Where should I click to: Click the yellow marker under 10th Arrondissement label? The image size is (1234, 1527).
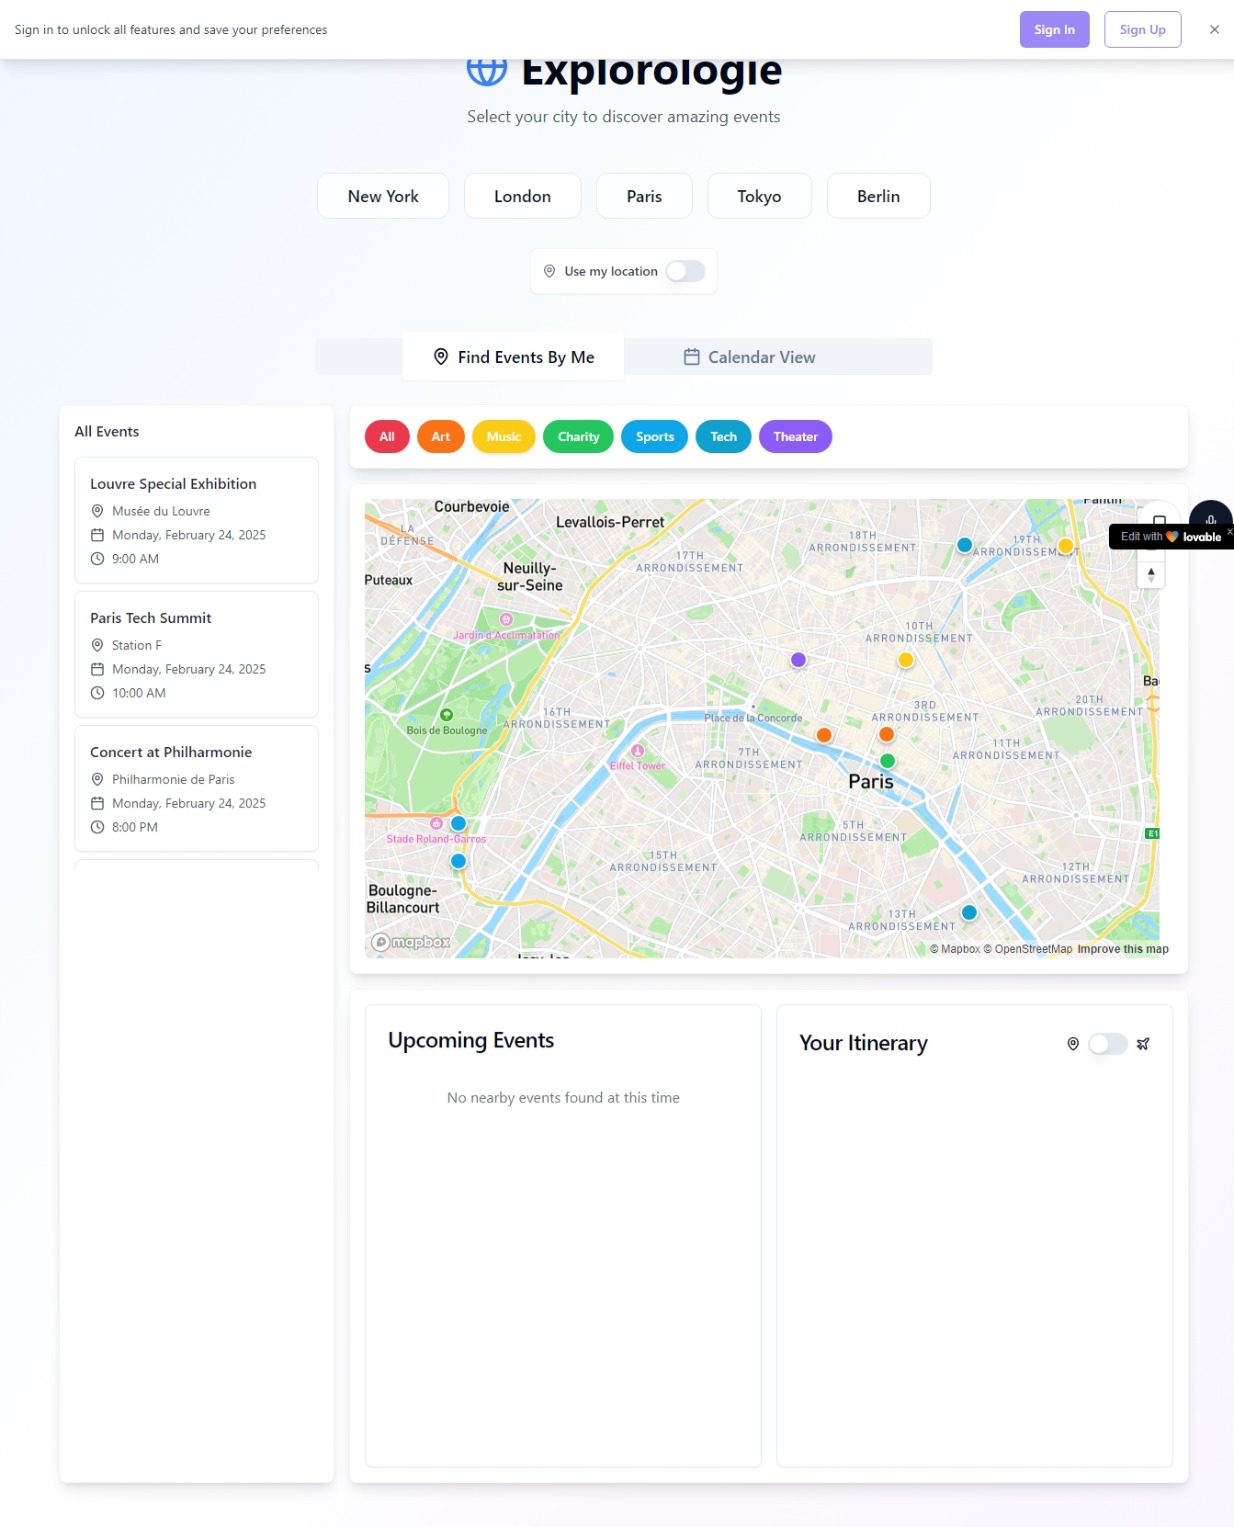point(905,660)
